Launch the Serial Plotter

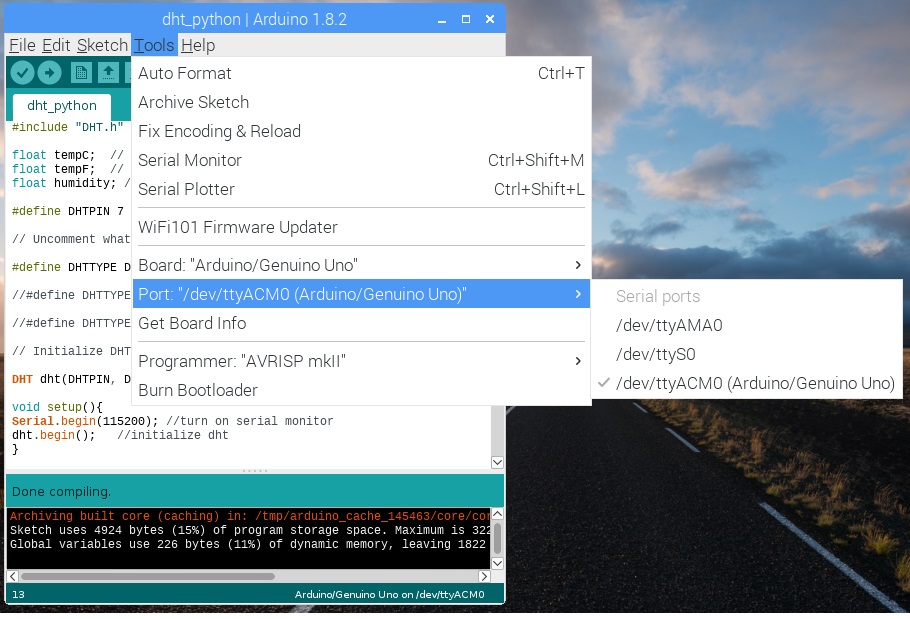tap(361, 189)
